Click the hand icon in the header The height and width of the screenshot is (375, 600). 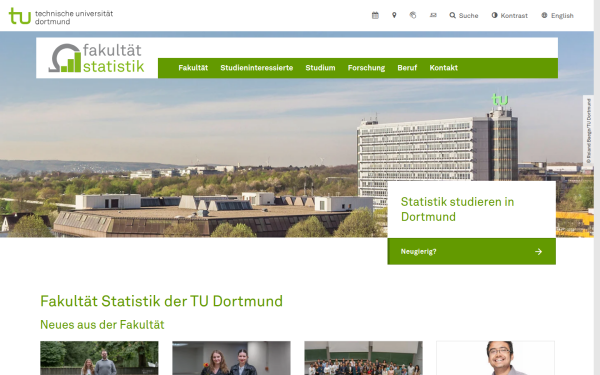click(413, 15)
